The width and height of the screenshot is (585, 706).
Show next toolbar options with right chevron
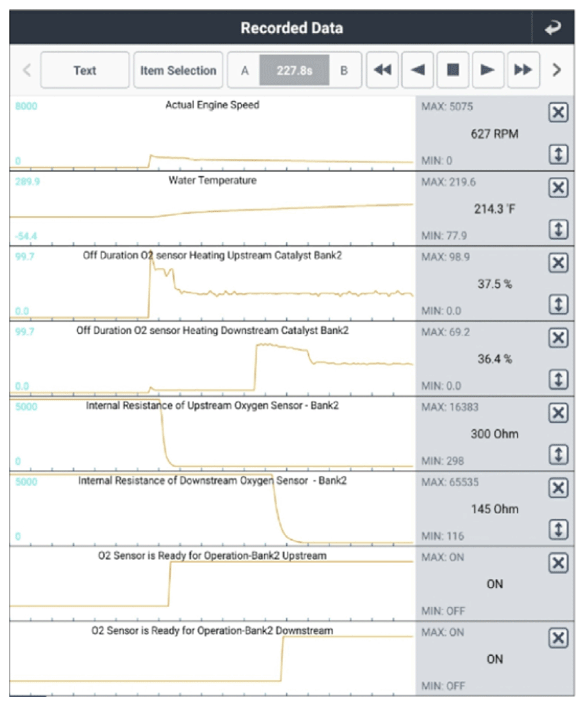(x=557, y=70)
